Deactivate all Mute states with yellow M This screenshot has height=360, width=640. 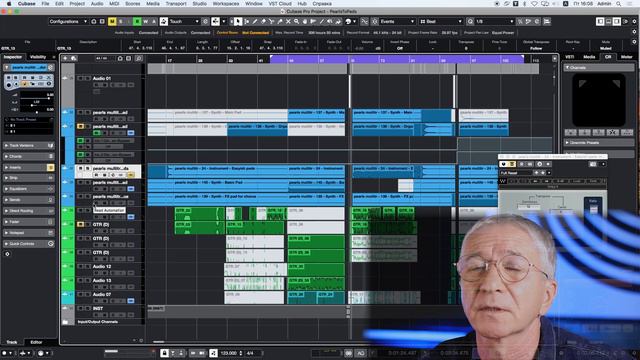(112, 21)
